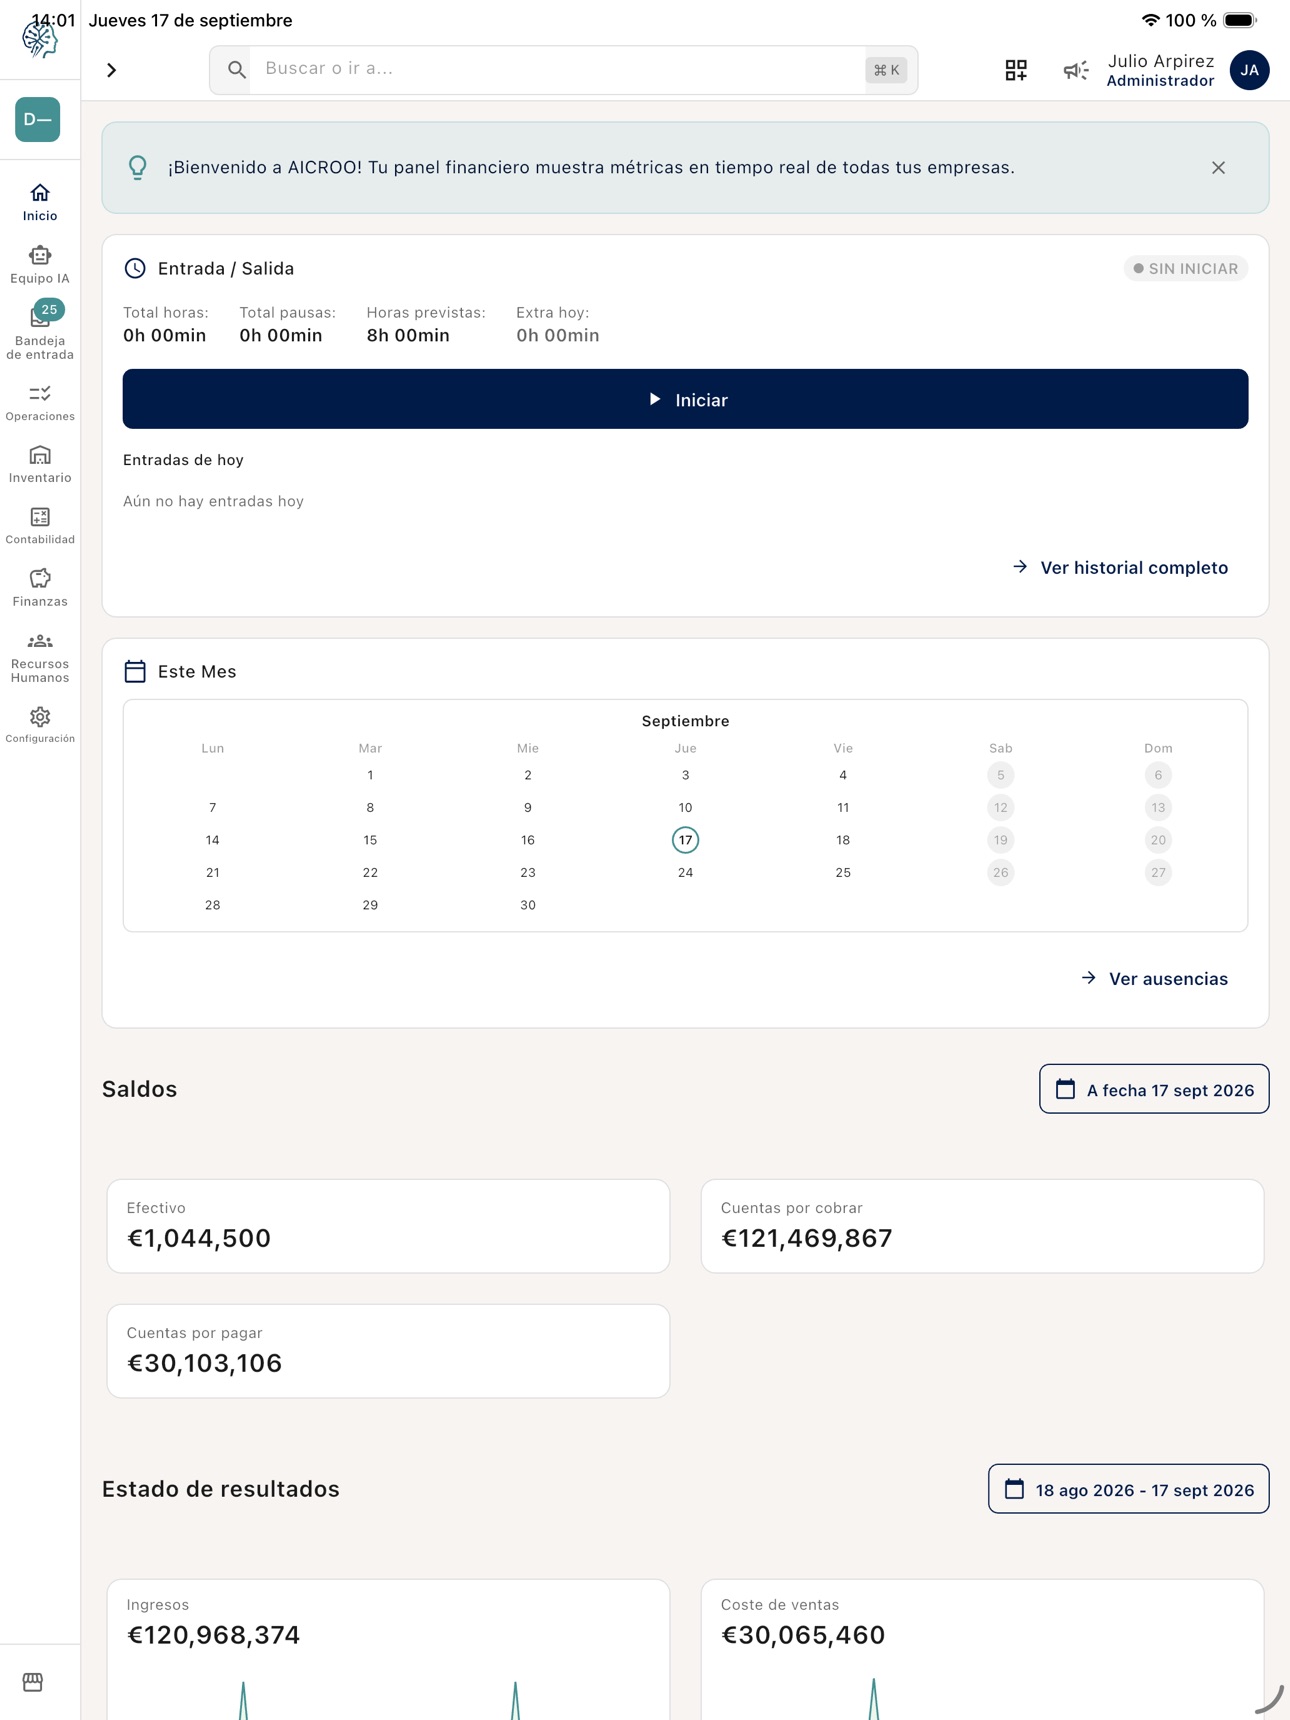Click the battery icon in the status bar
Screen dimensions: 1290x1720
(1240, 20)
